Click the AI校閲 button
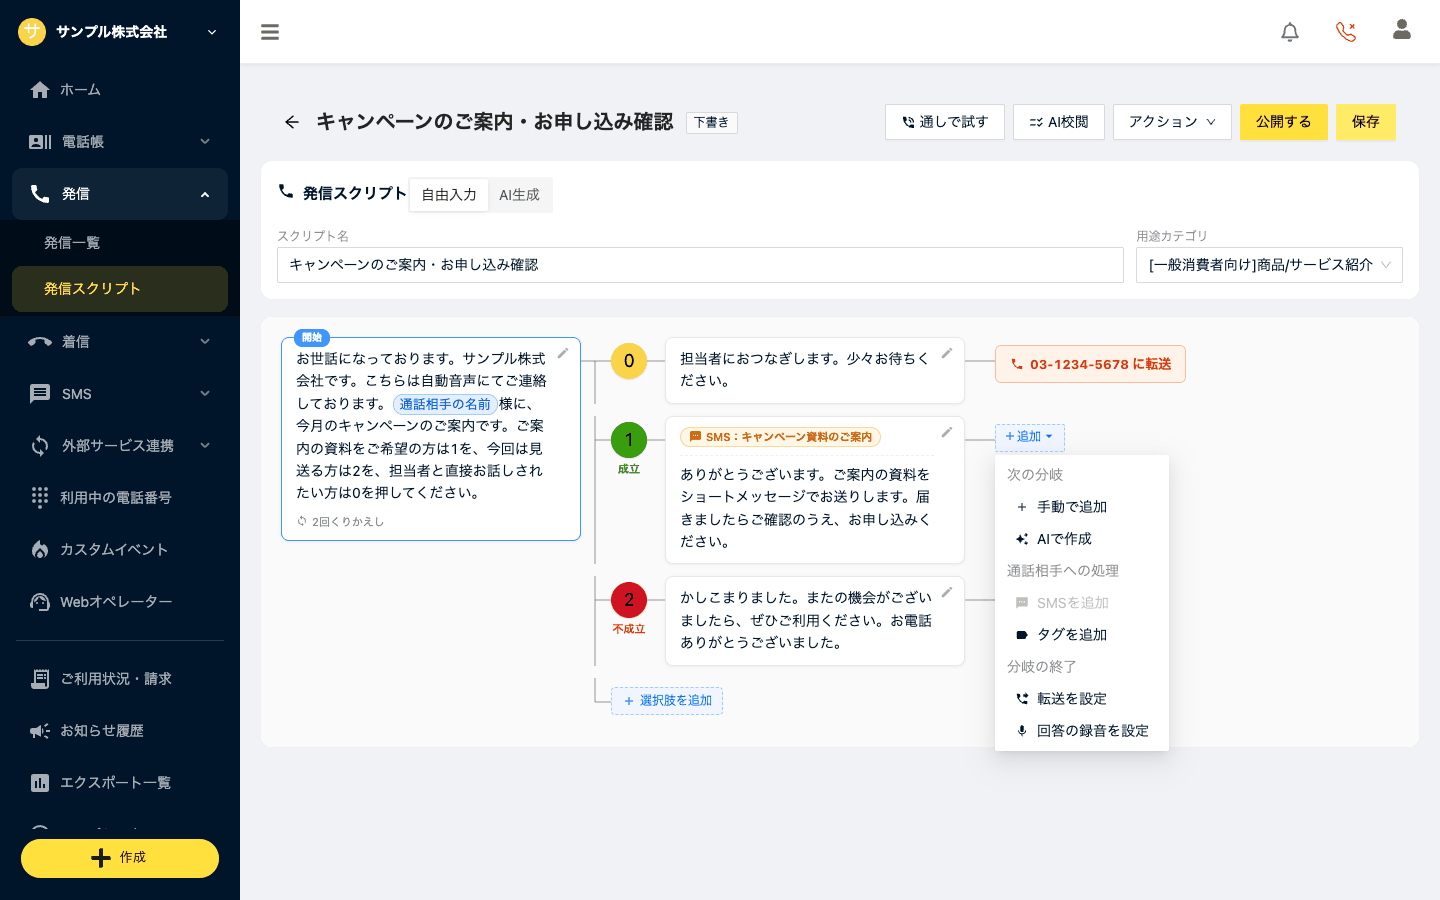This screenshot has width=1440, height=900. coord(1059,122)
